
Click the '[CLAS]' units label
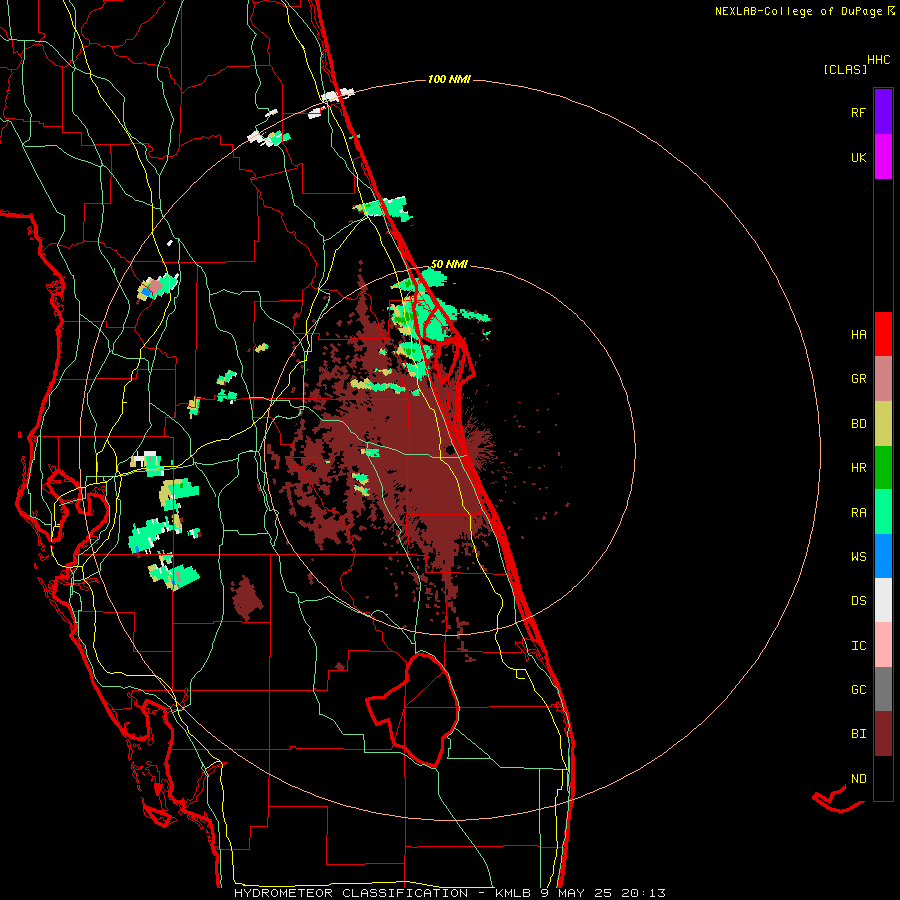pos(845,70)
